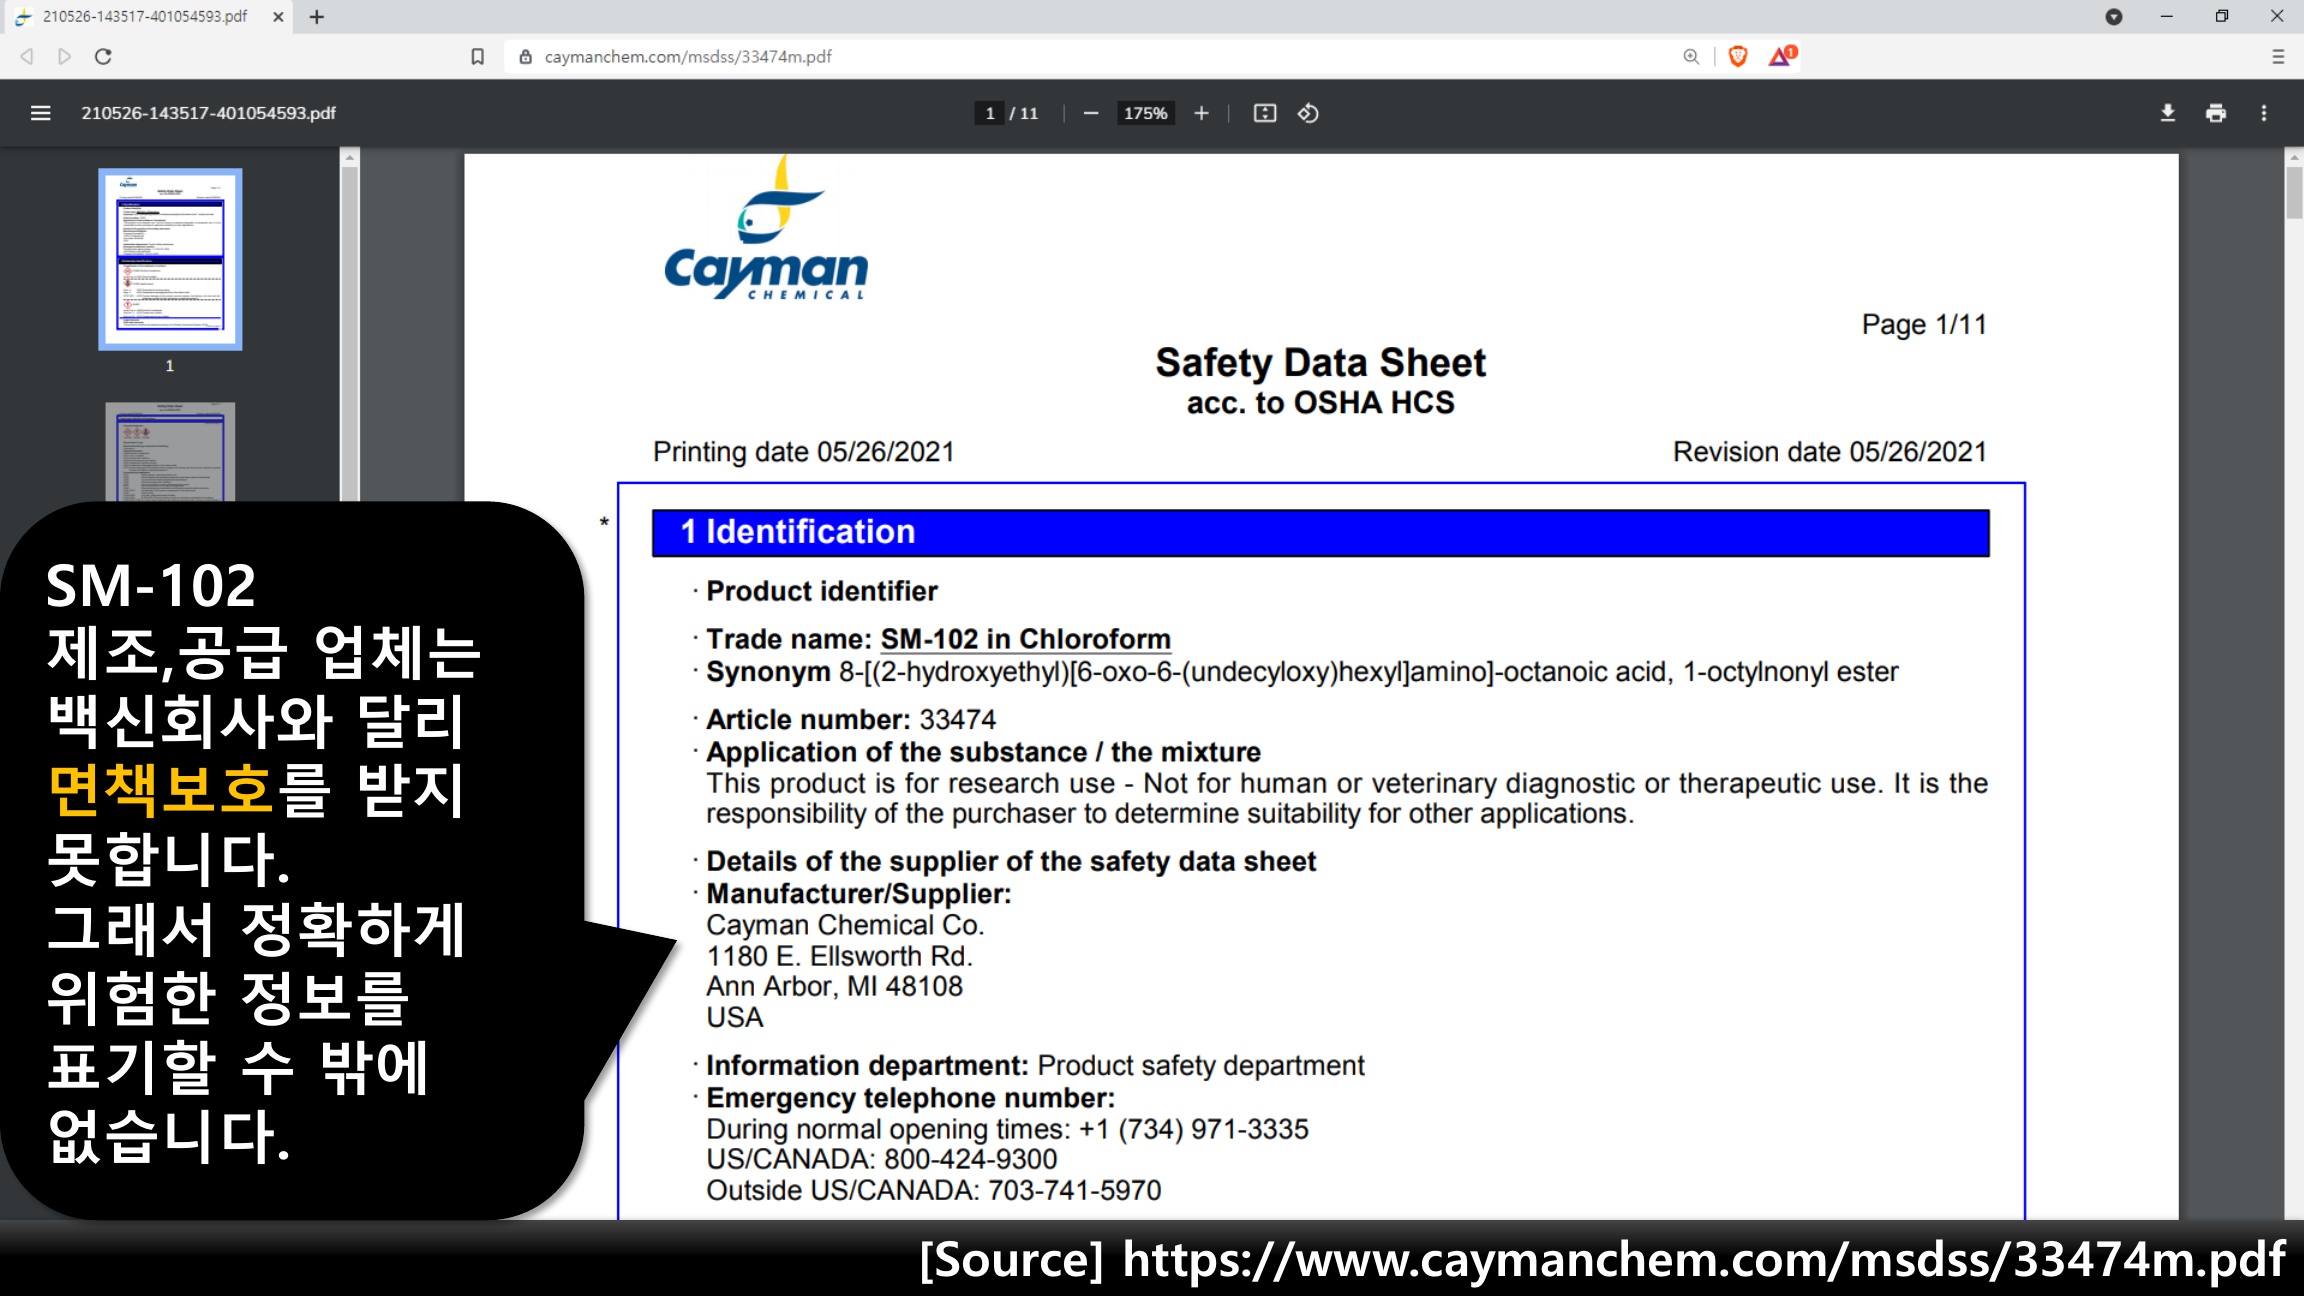
Task: Click the Brave Shields lion icon
Action: (x=1738, y=57)
